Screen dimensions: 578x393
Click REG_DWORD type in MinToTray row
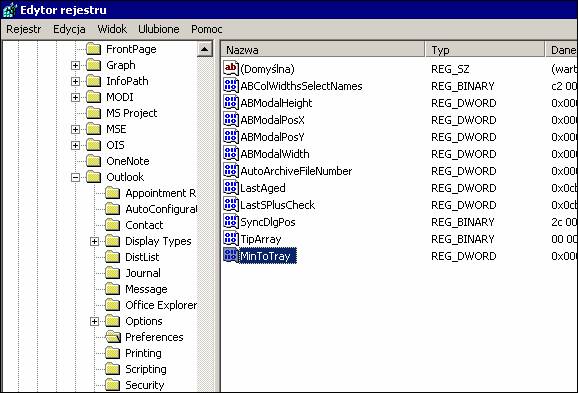(x=464, y=256)
